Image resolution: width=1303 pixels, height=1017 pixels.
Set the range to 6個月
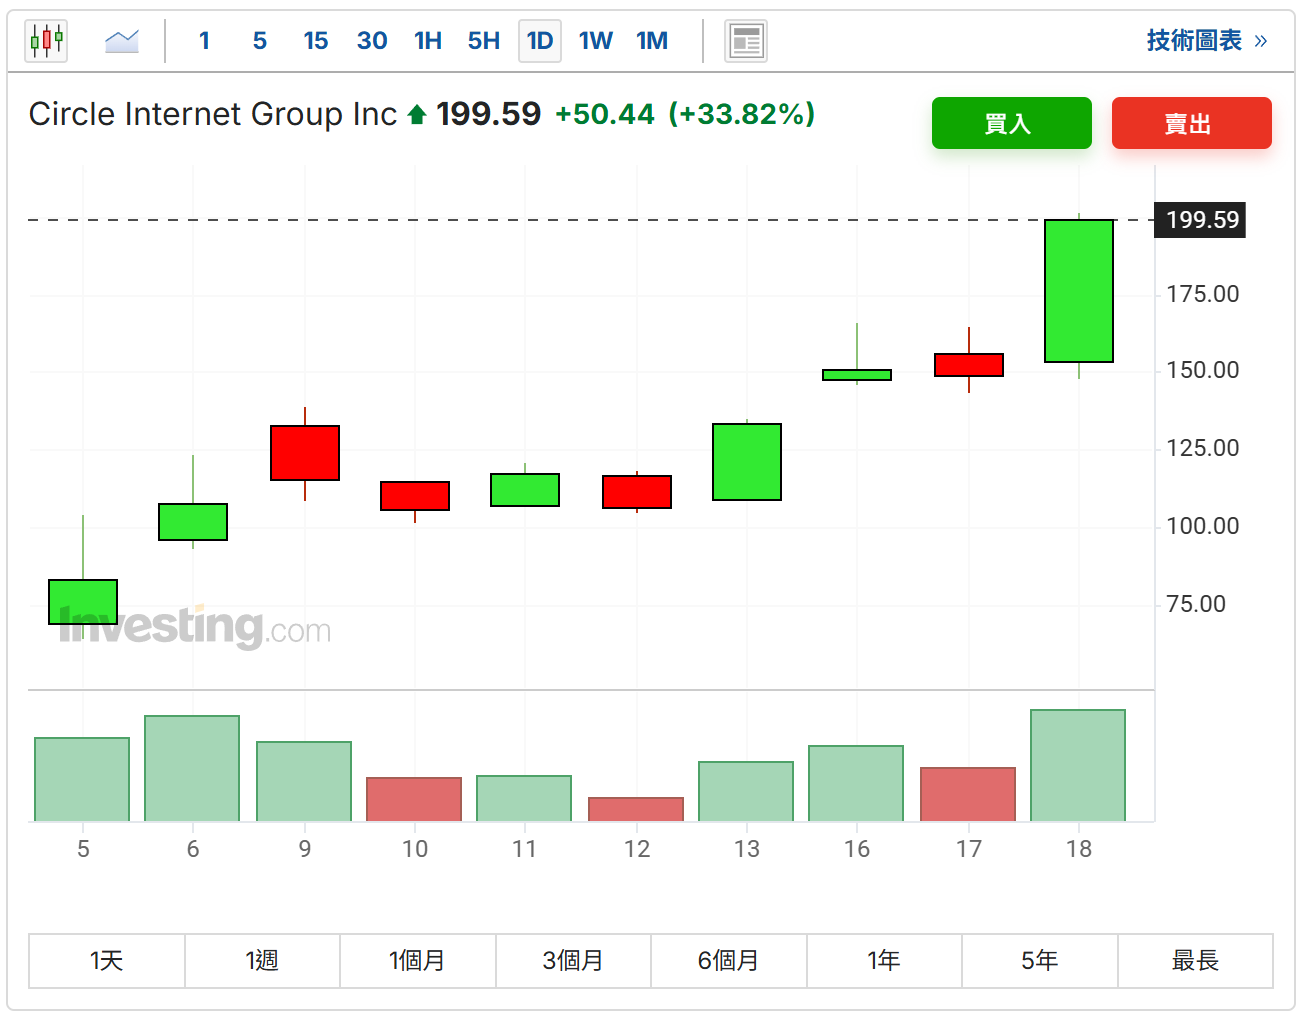click(x=729, y=961)
